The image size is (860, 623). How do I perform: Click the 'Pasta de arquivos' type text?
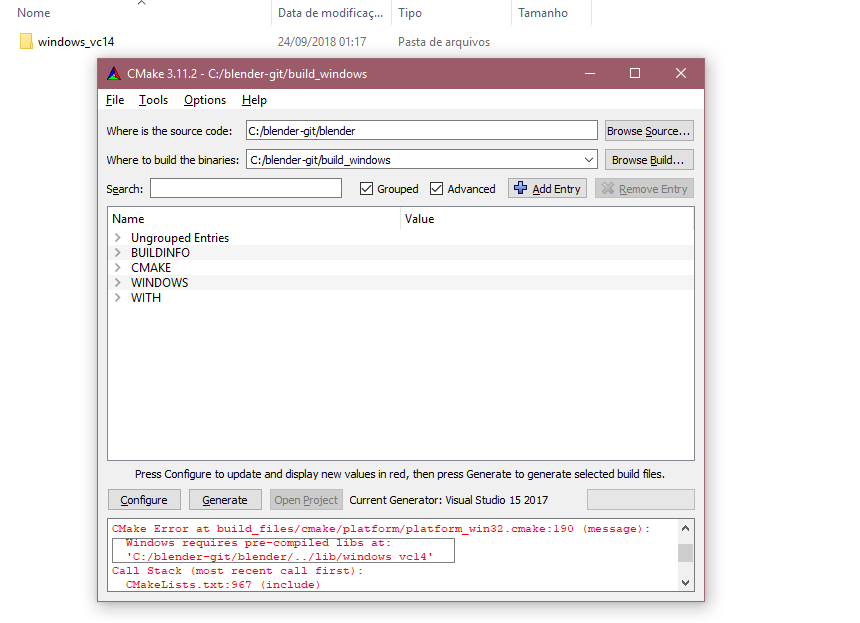(444, 42)
